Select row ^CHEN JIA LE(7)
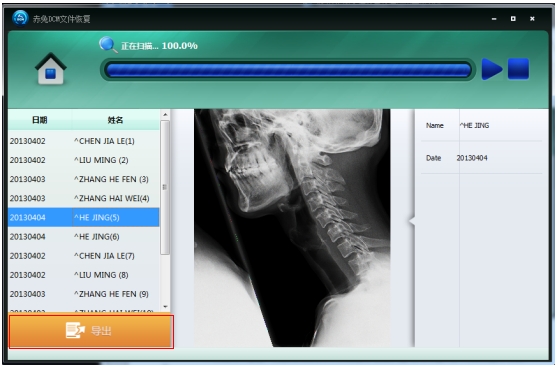558x367 pixels. pyautogui.click(x=84, y=256)
